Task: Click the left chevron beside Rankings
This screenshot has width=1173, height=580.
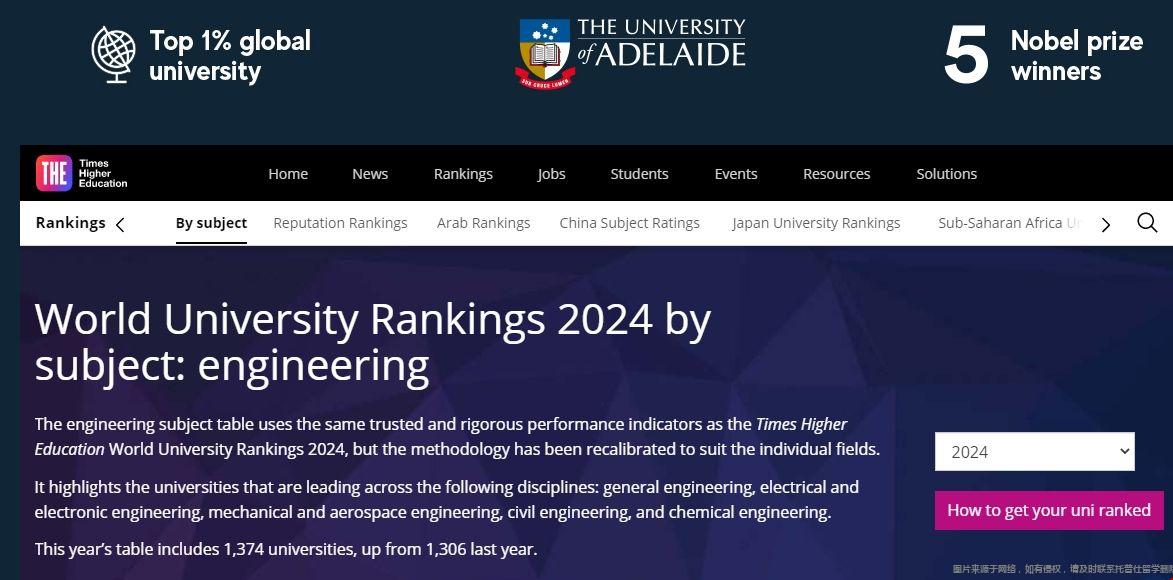Action: tap(120, 224)
